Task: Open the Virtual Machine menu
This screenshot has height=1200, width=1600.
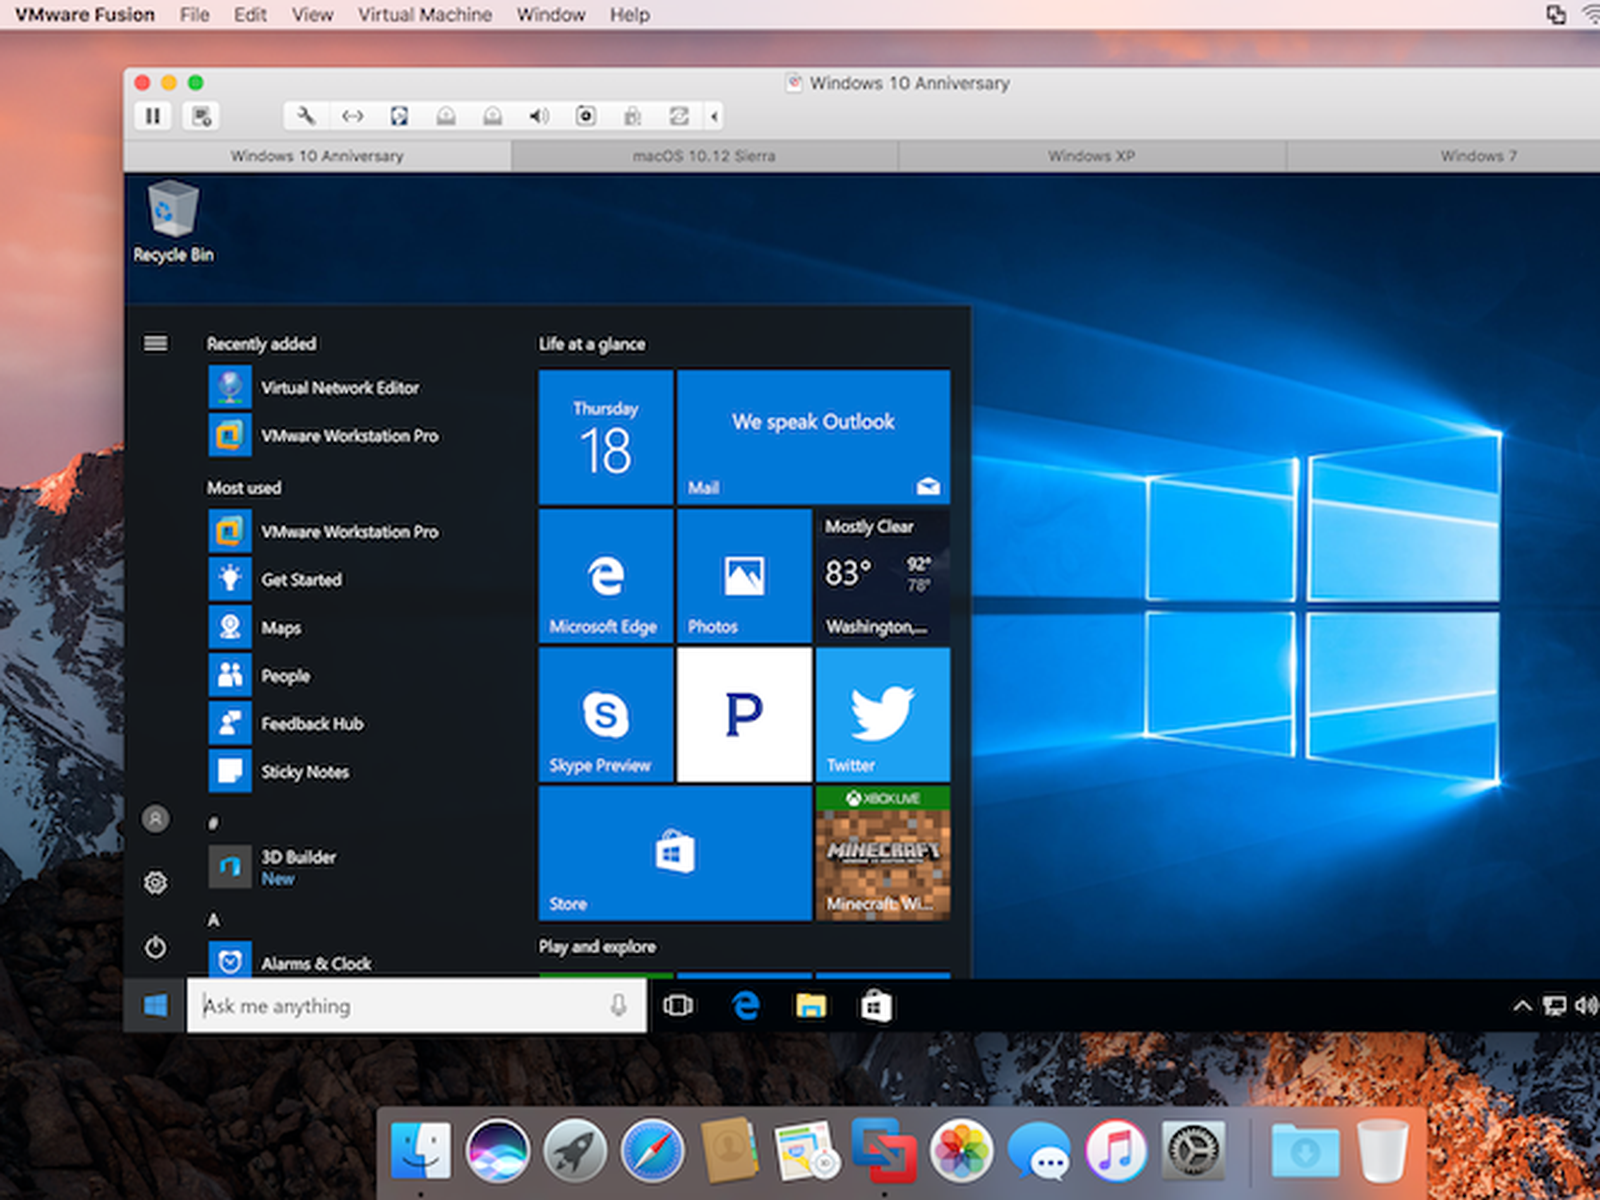Action: (425, 15)
